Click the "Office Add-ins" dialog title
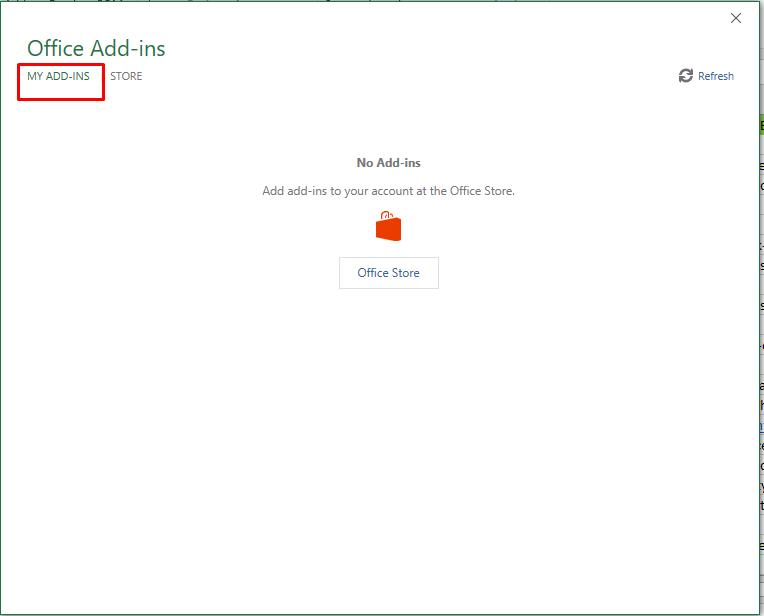Screen dimensions: 764x616 click(96, 48)
